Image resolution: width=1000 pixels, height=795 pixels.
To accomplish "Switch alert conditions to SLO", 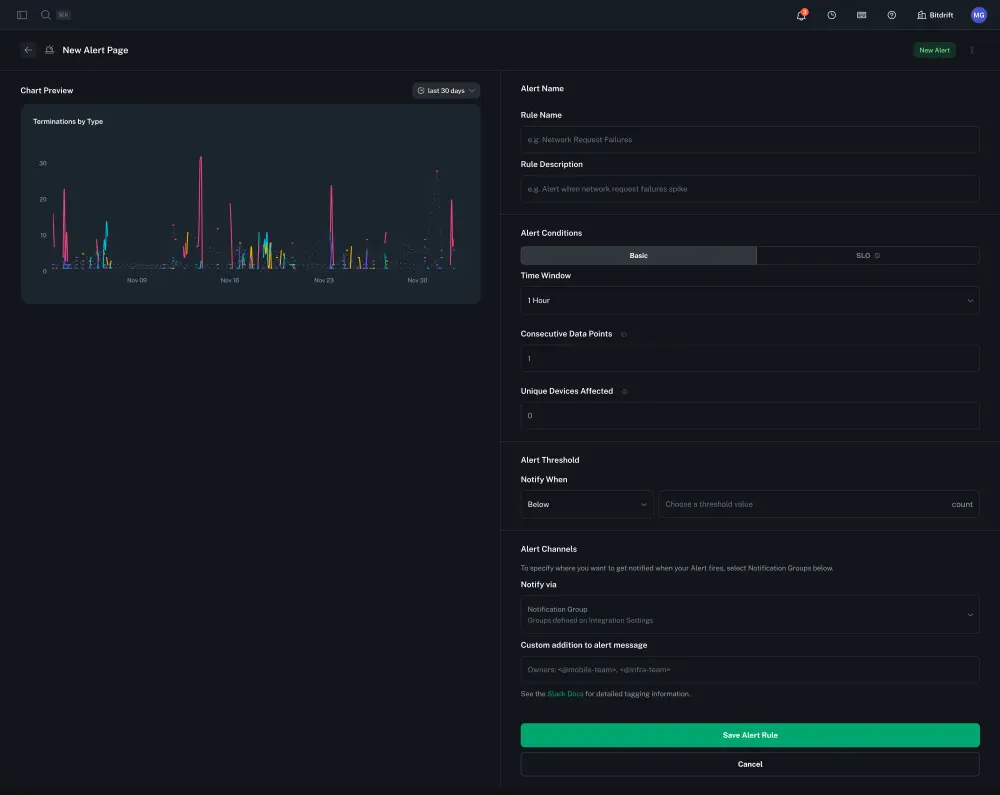I will (867, 256).
